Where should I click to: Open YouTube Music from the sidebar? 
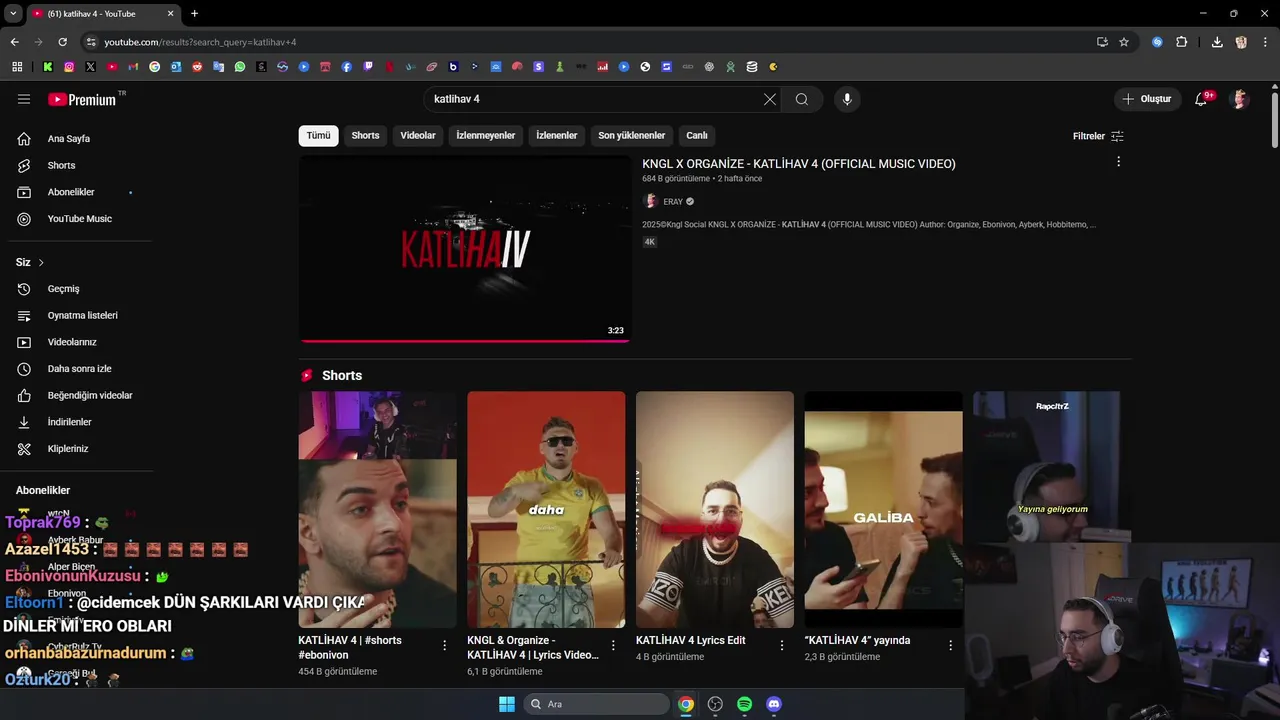(x=80, y=219)
